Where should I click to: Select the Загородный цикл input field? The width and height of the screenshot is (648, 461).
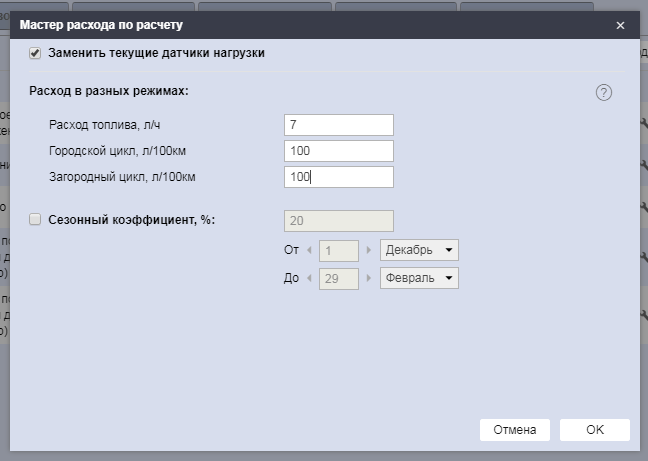point(338,177)
